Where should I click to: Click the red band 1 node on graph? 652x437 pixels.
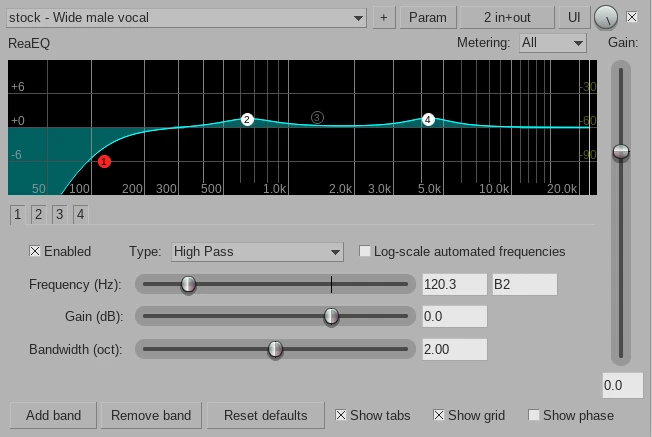click(x=104, y=161)
